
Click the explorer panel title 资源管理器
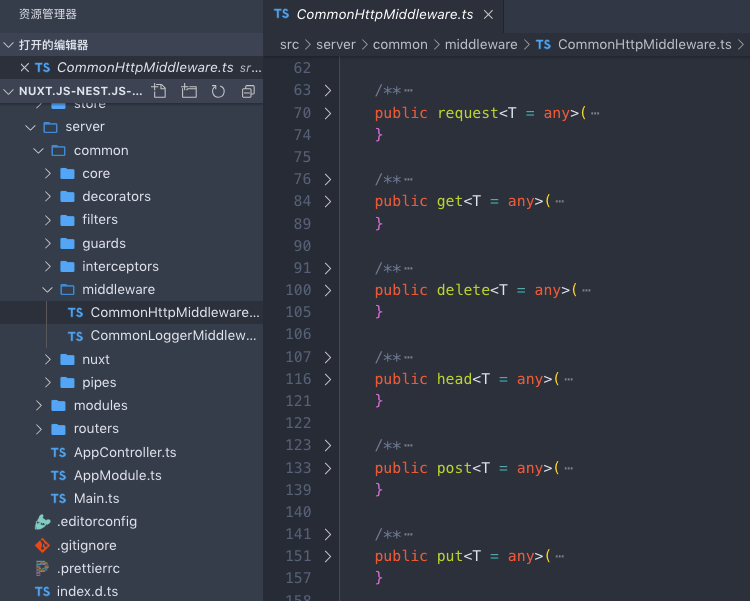click(x=48, y=14)
